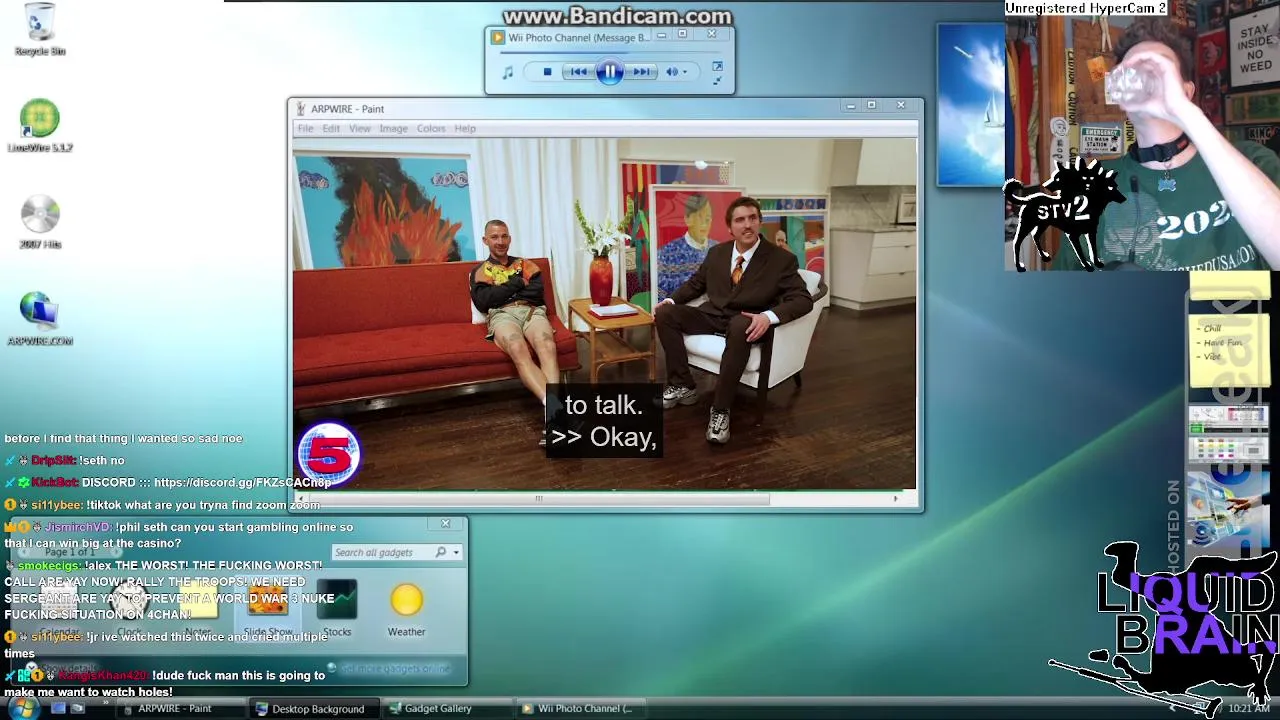Select the Notes gadget in gallery

point(198,609)
